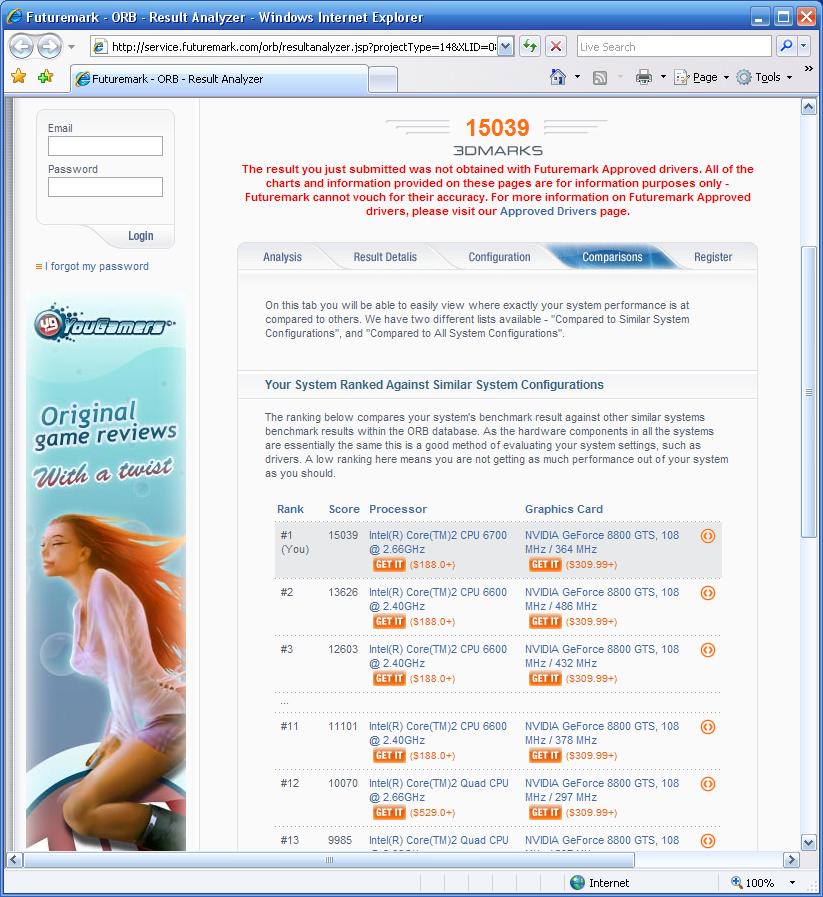Click the Add to Favorites icon
Screen dimensions: 823x897
click(45, 77)
